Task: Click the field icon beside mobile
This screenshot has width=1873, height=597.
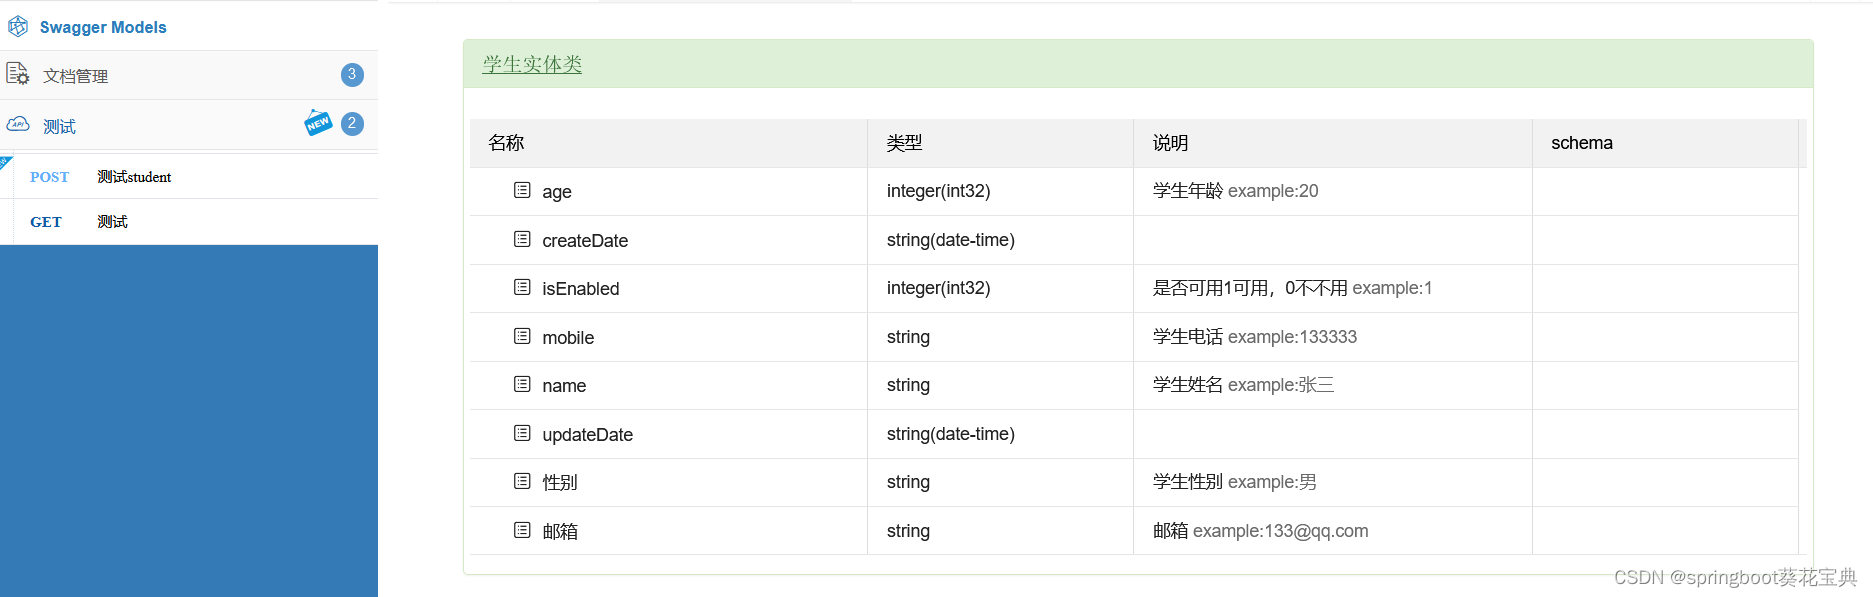Action: (x=522, y=336)
